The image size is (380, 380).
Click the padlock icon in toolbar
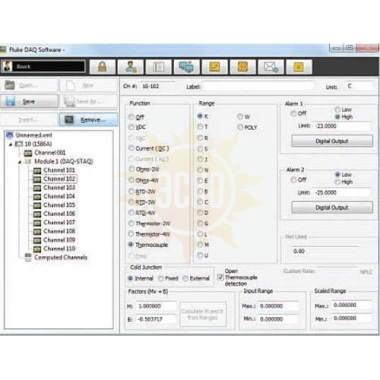tap(102, 67)
